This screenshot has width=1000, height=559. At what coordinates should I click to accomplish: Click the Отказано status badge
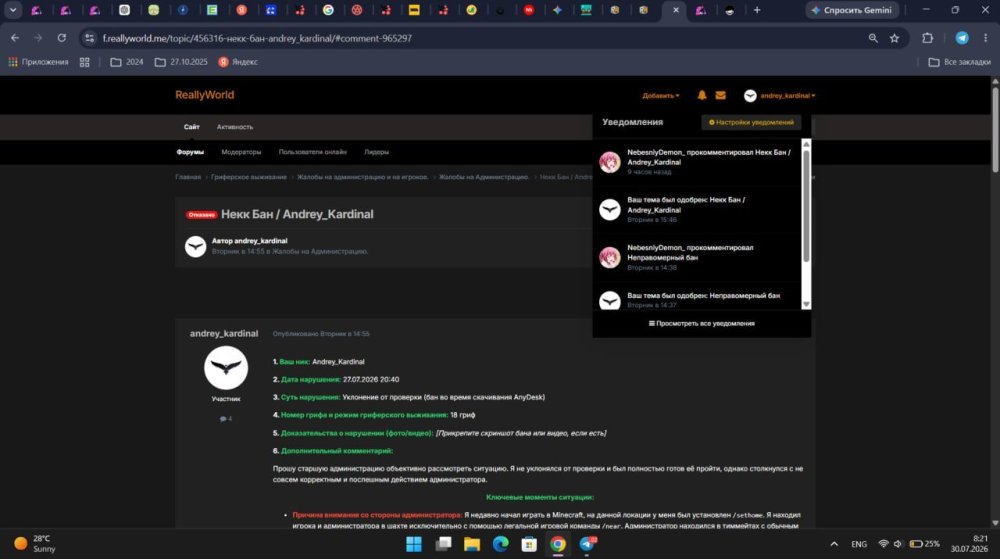202,215
